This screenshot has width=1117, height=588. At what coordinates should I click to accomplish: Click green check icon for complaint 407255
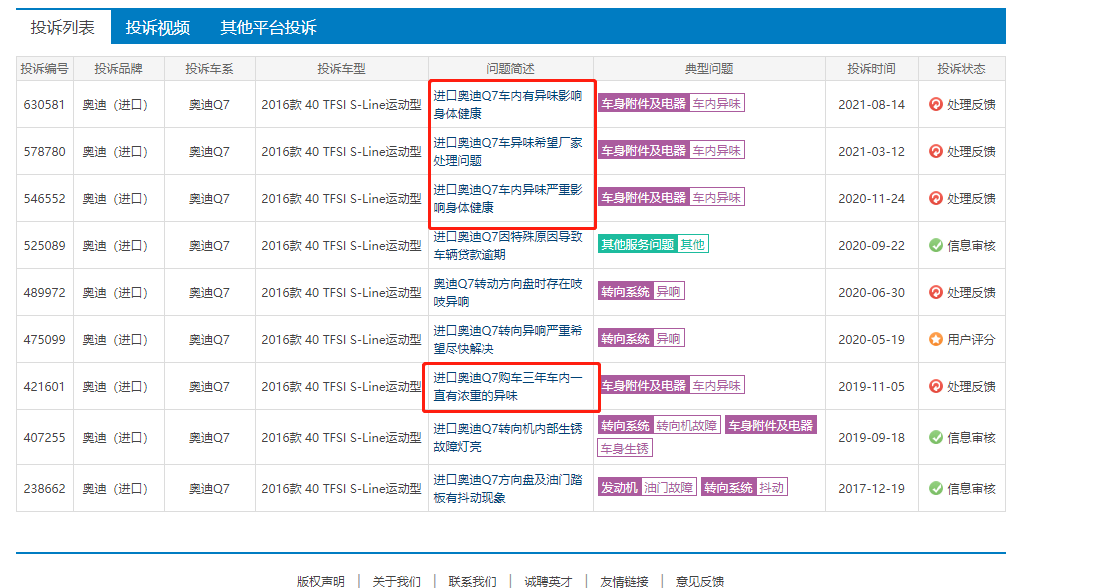(x=935, y=437)
